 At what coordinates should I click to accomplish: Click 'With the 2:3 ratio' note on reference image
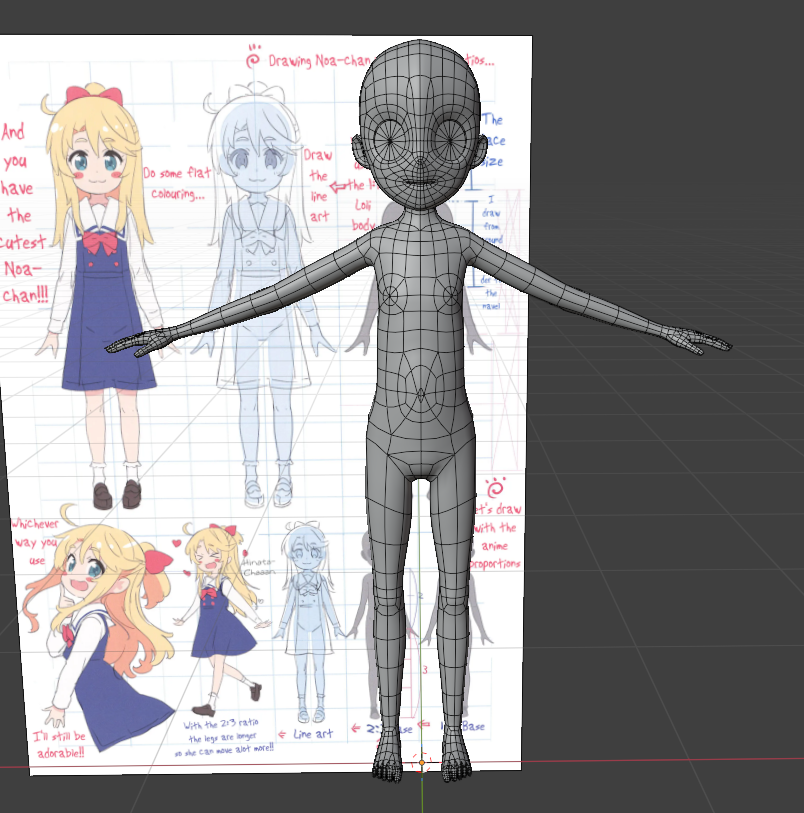pyautogui.click(x=223, y=737)
